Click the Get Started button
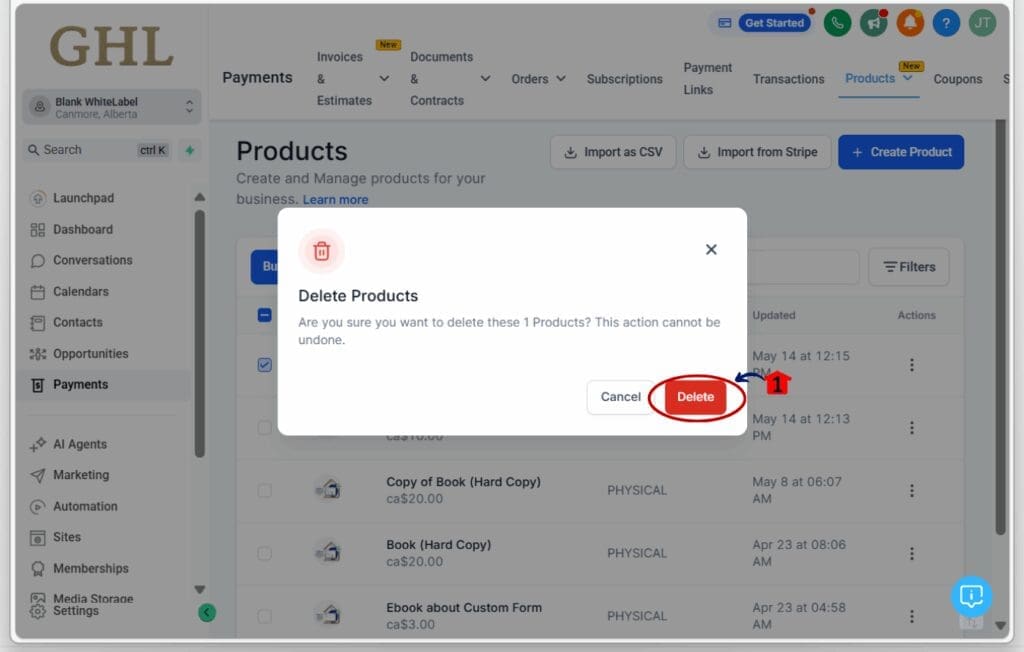 [775, 23]
